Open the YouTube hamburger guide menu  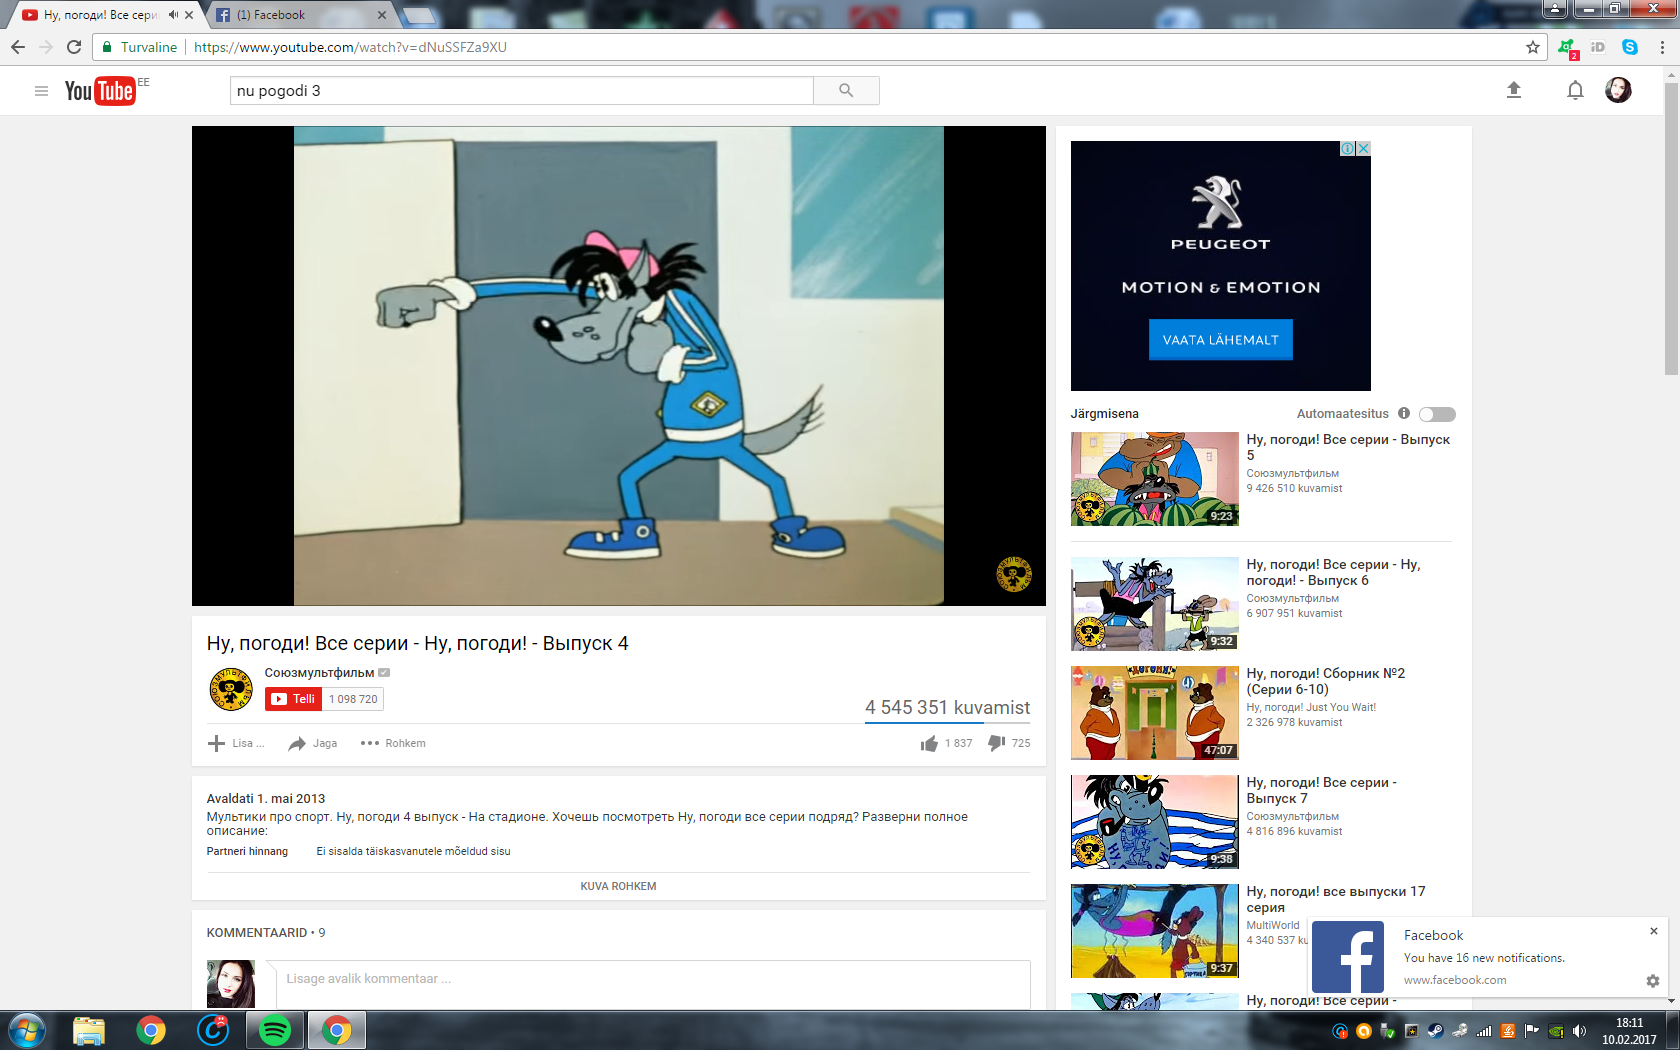pos(41,91)
